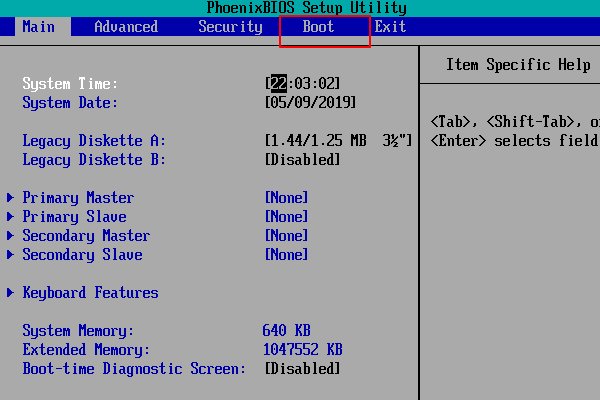Expand the Secondary Slave arrow

pyautogui.click(x=10, y=255)
